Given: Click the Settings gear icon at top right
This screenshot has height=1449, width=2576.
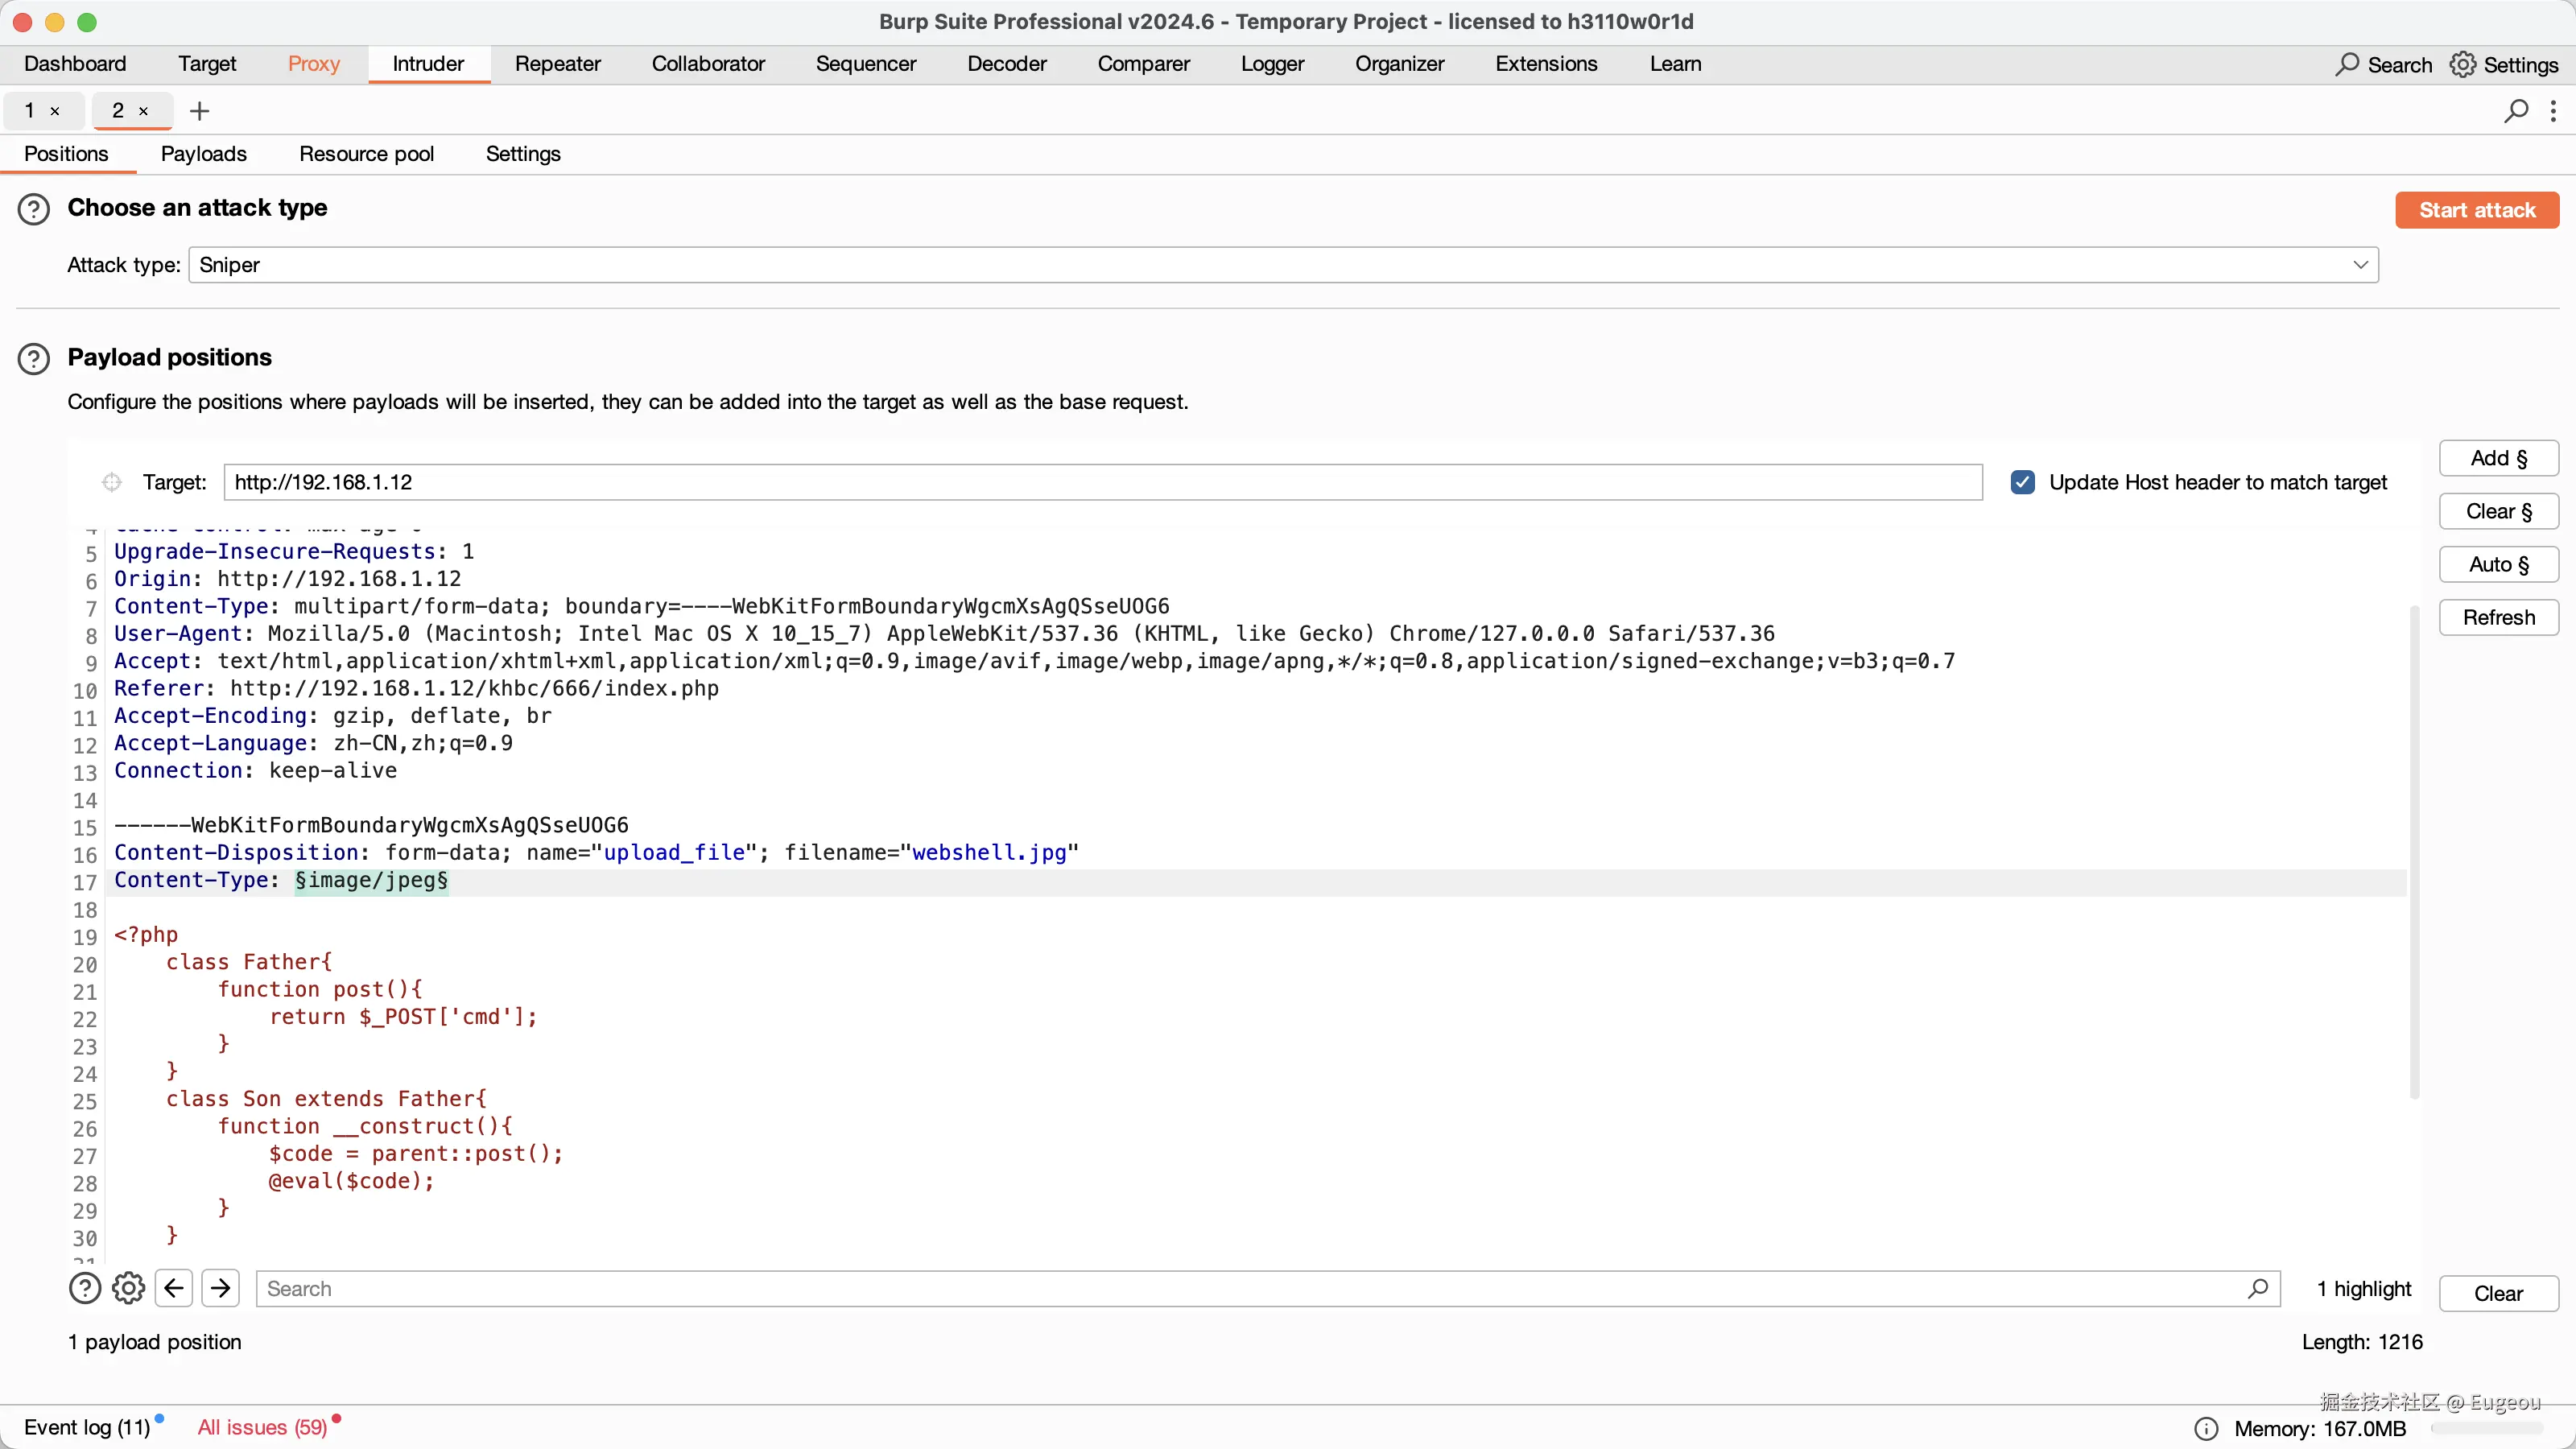Looking at the screenshot, I should (2462, 64).
